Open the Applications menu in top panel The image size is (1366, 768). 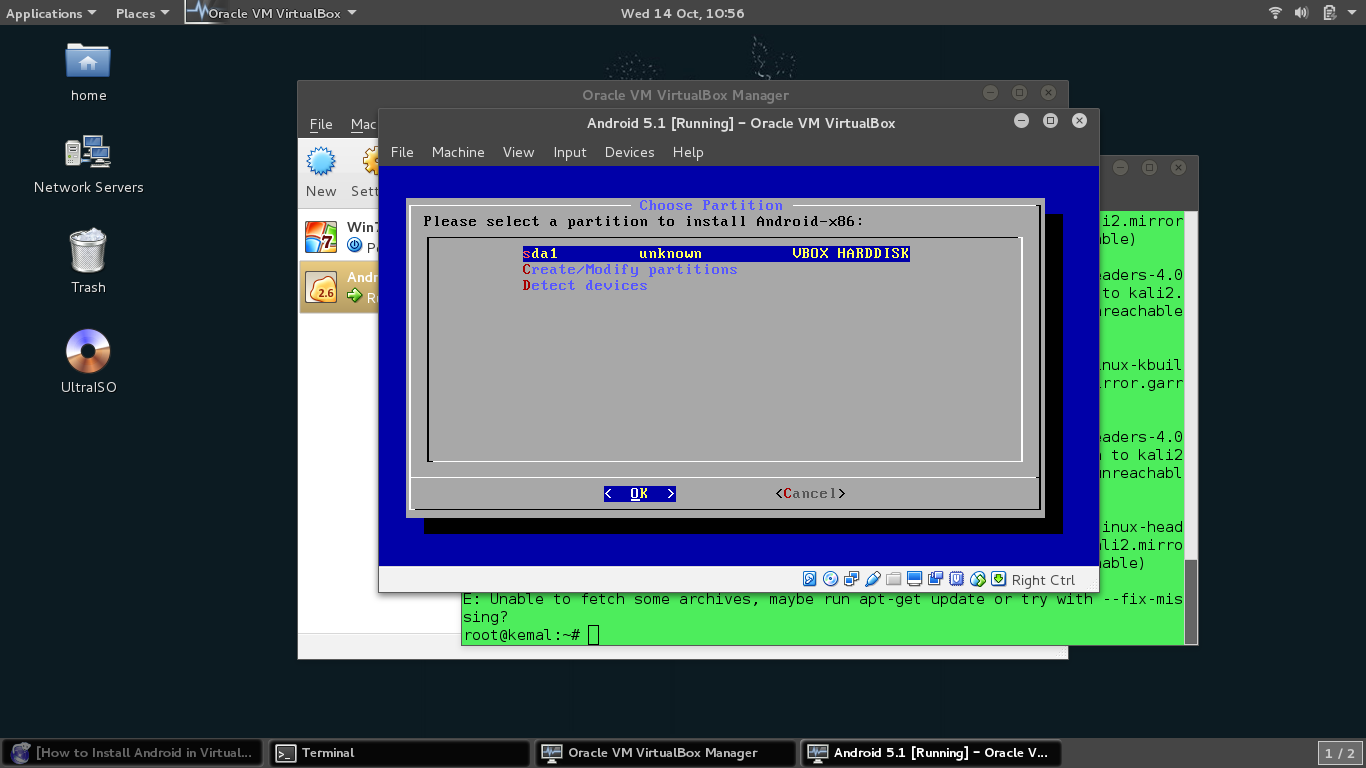[51, 13]
